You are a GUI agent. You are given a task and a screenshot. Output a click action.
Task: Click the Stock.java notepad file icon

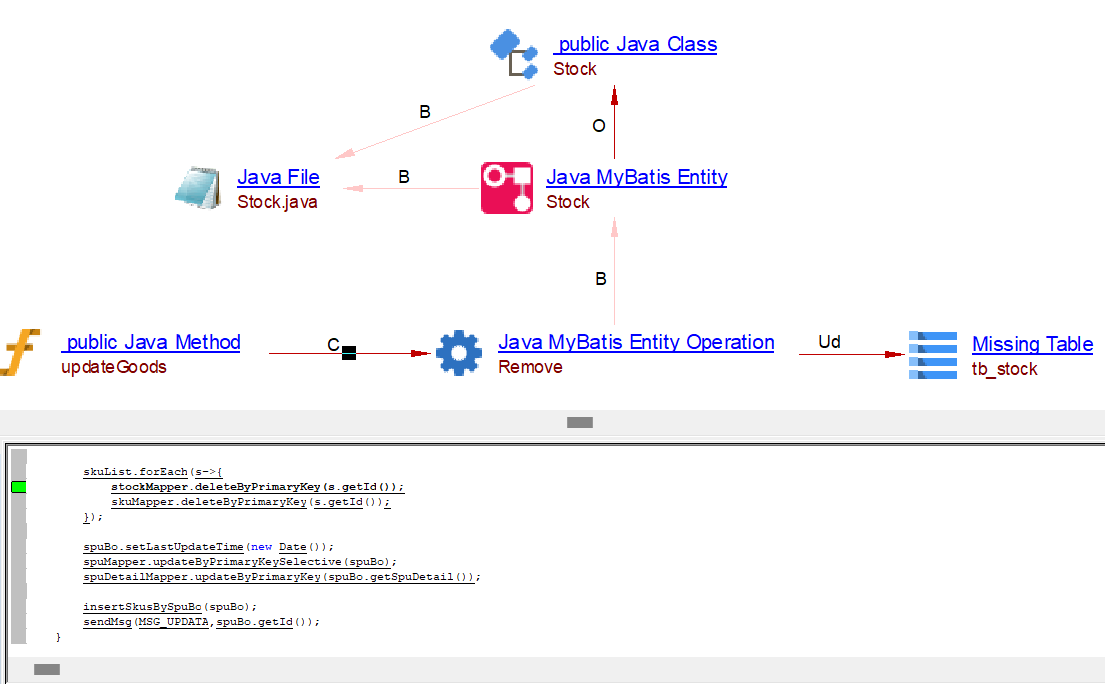click(x=197, y=188)
